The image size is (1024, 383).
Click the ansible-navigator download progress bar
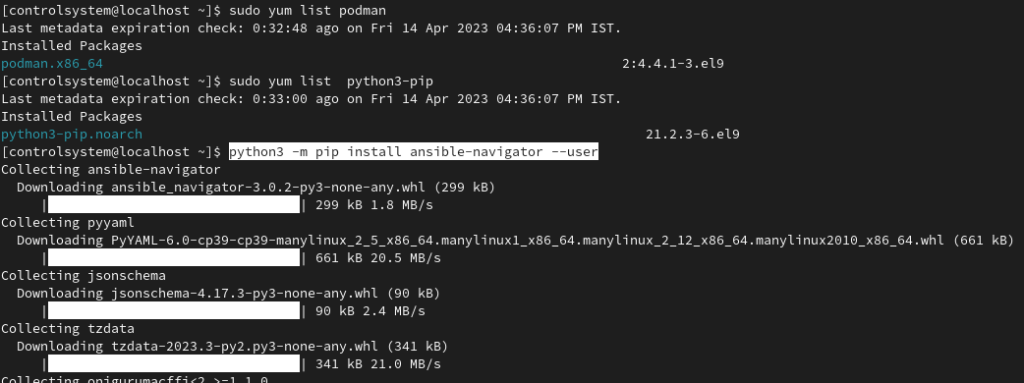click(174, 205)
